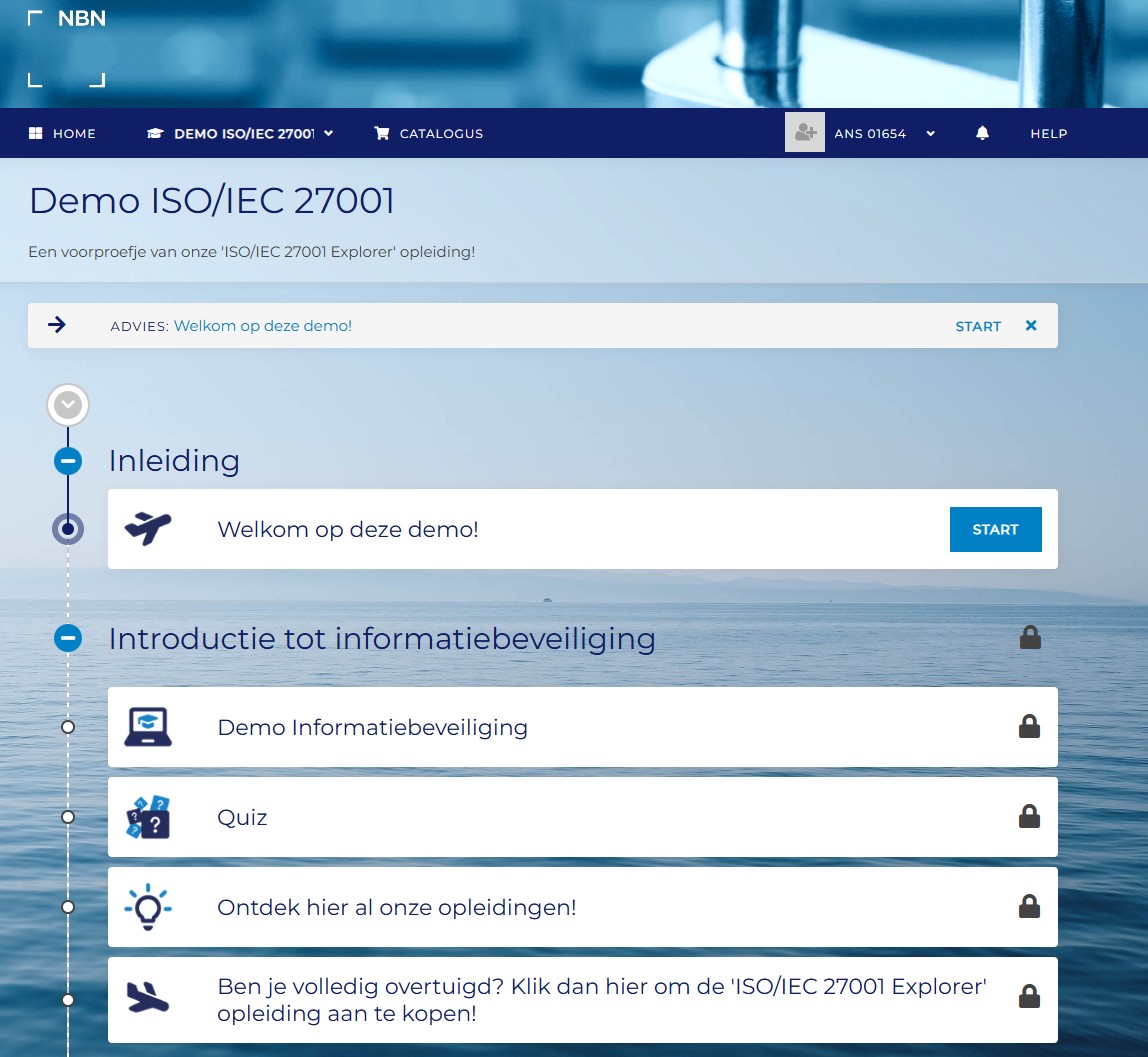Click lock icon on Ontdek opleidingen row
The image size is (1148, 1057).
(1029, 906)
